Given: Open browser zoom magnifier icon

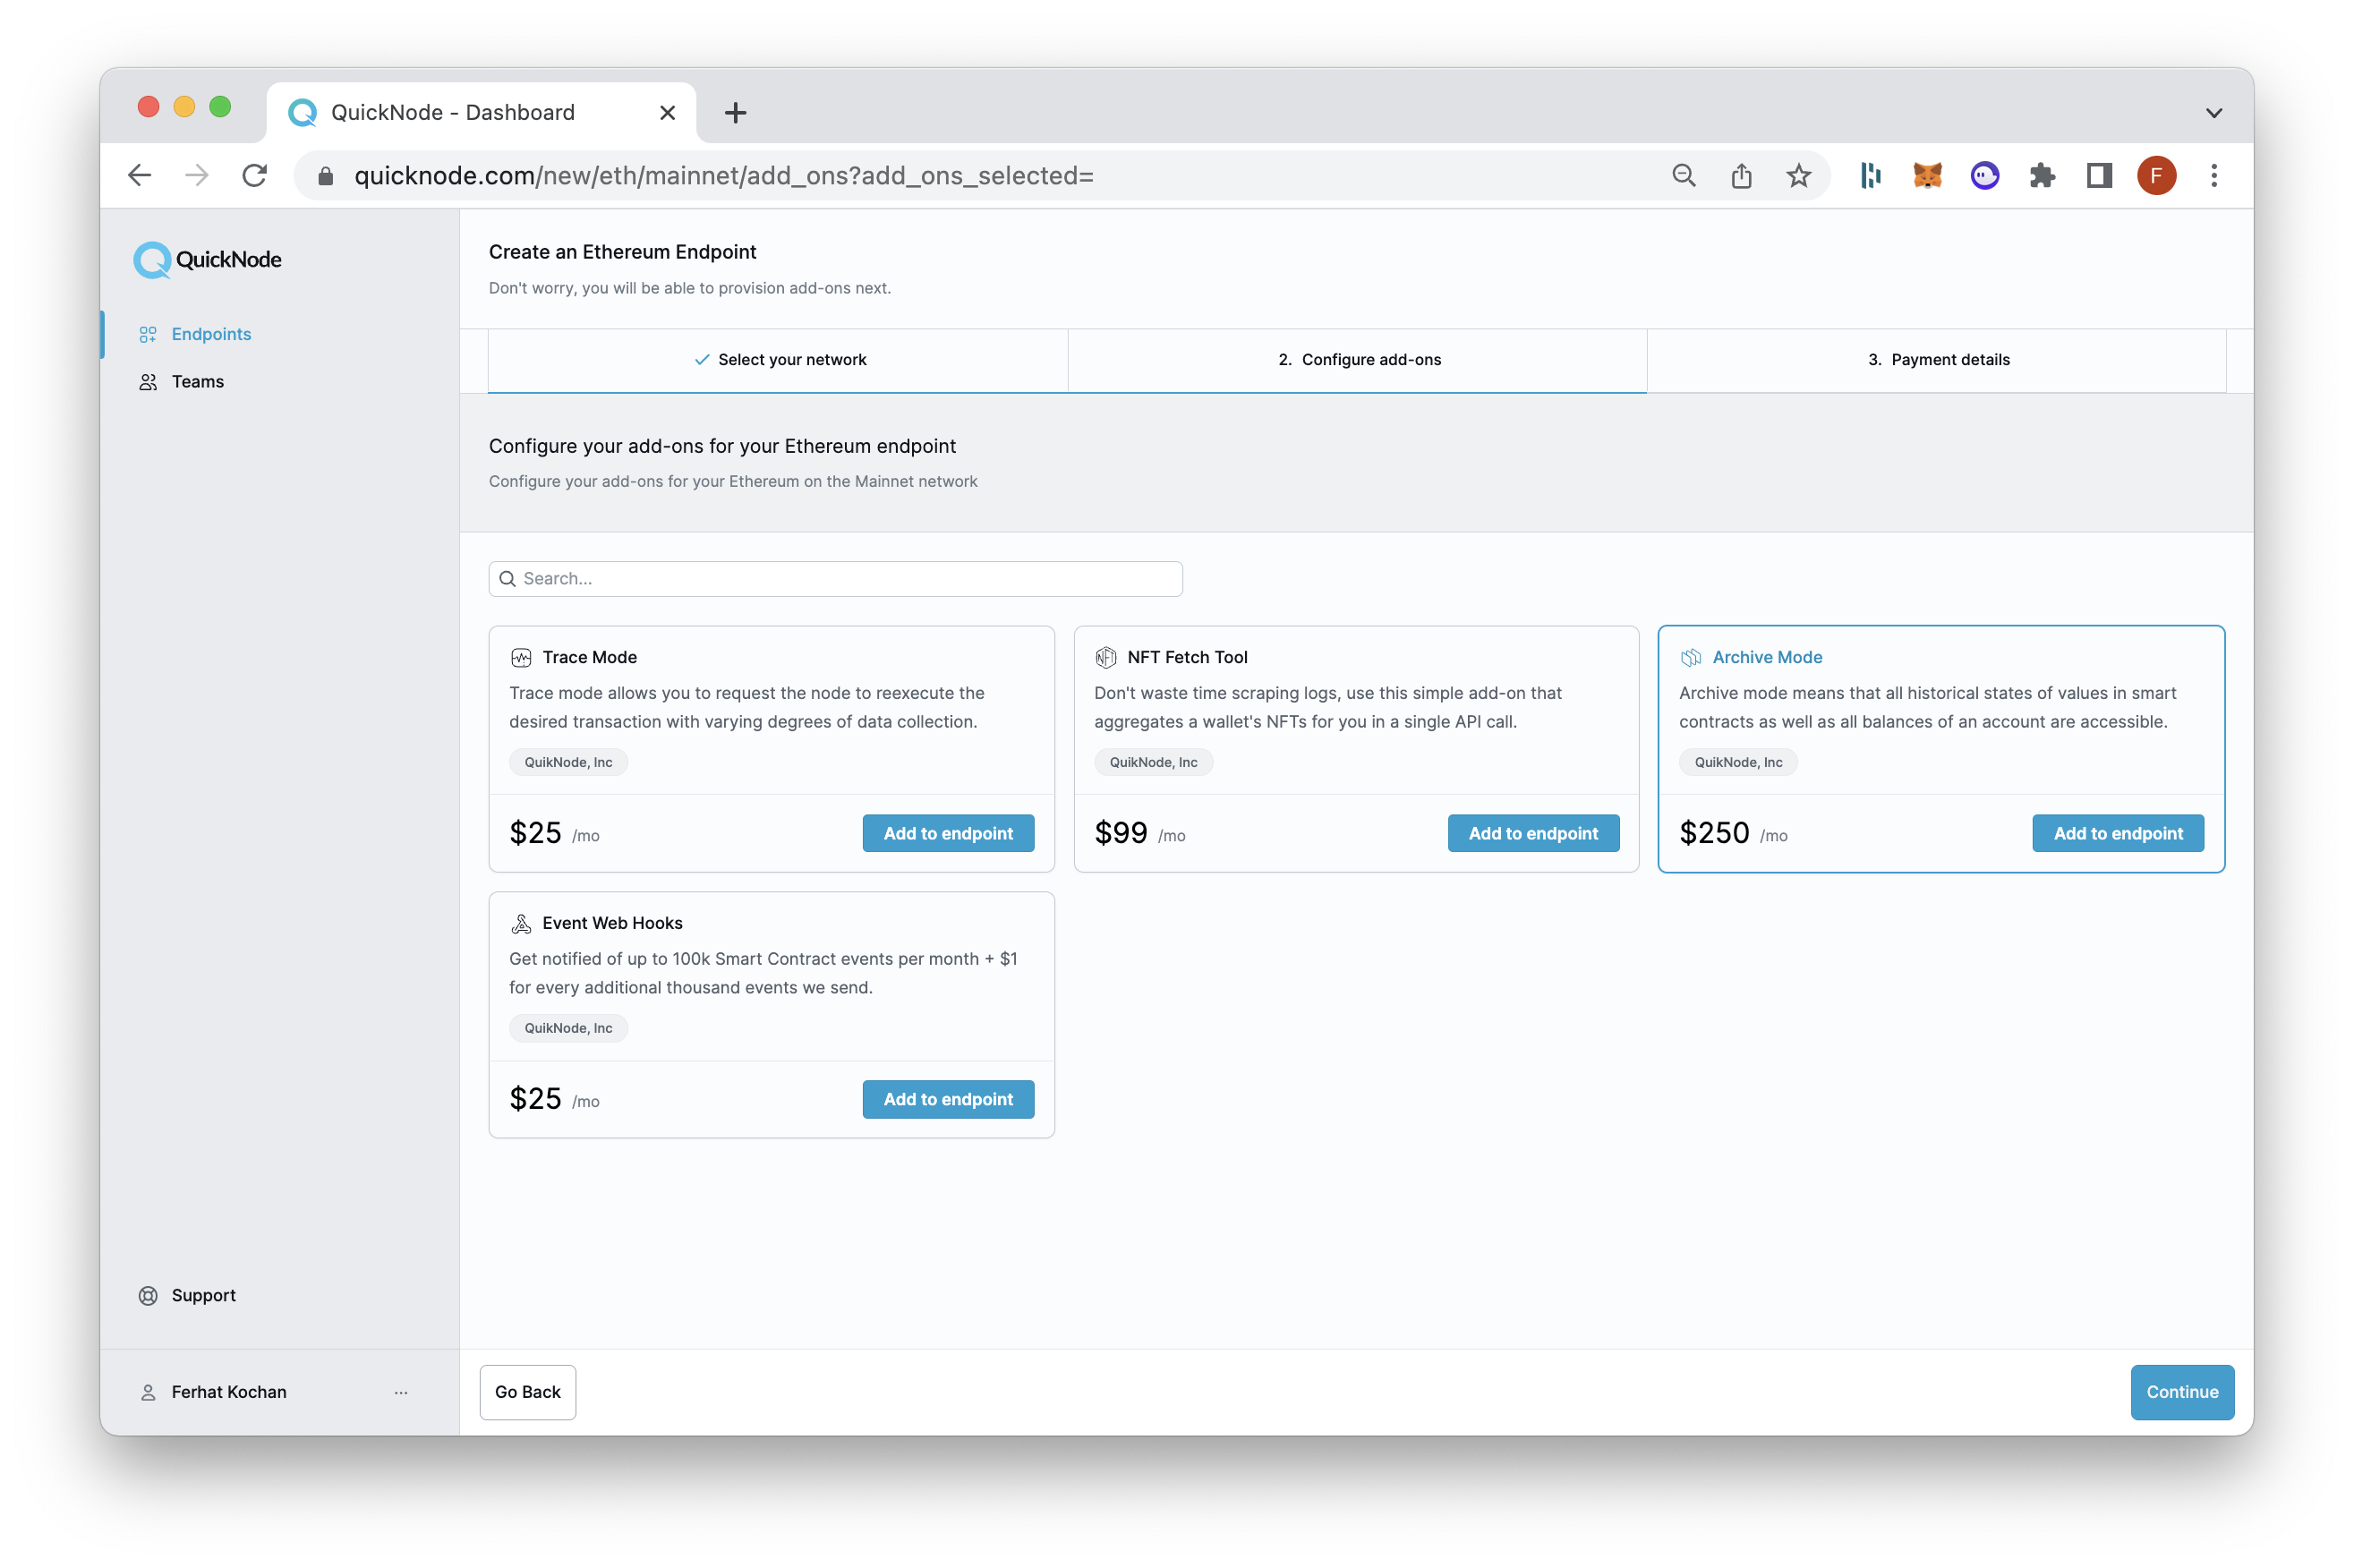Looking at the screenshot, I should [1684, 176].
